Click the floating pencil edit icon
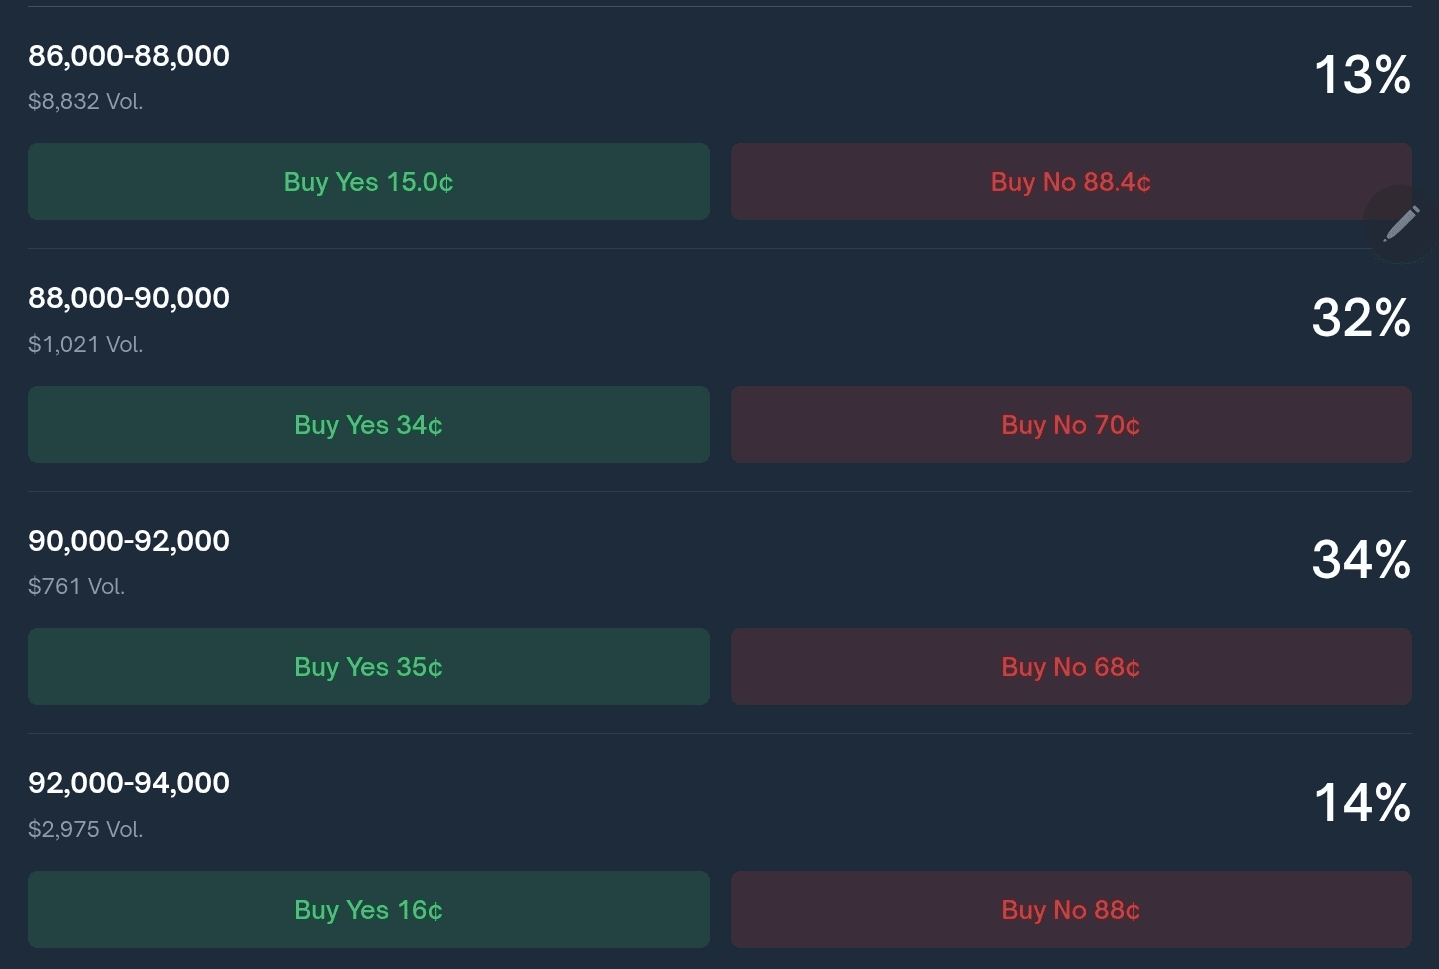The image size is (1439, 969). pyautogui.click(x=1401, y=224)
